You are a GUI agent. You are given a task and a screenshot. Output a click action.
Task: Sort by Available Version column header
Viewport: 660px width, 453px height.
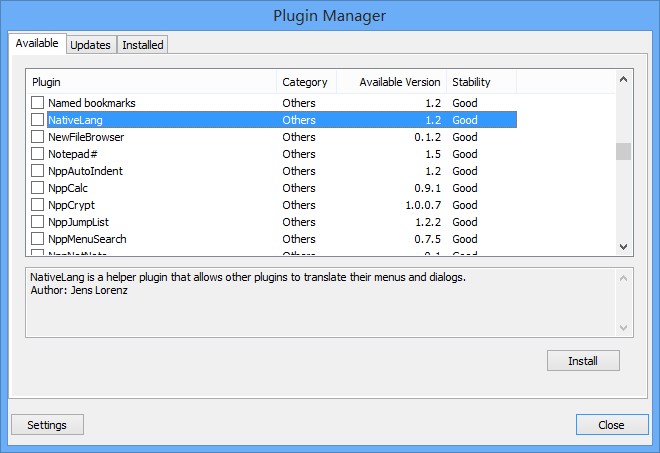(x=391, y=82)
